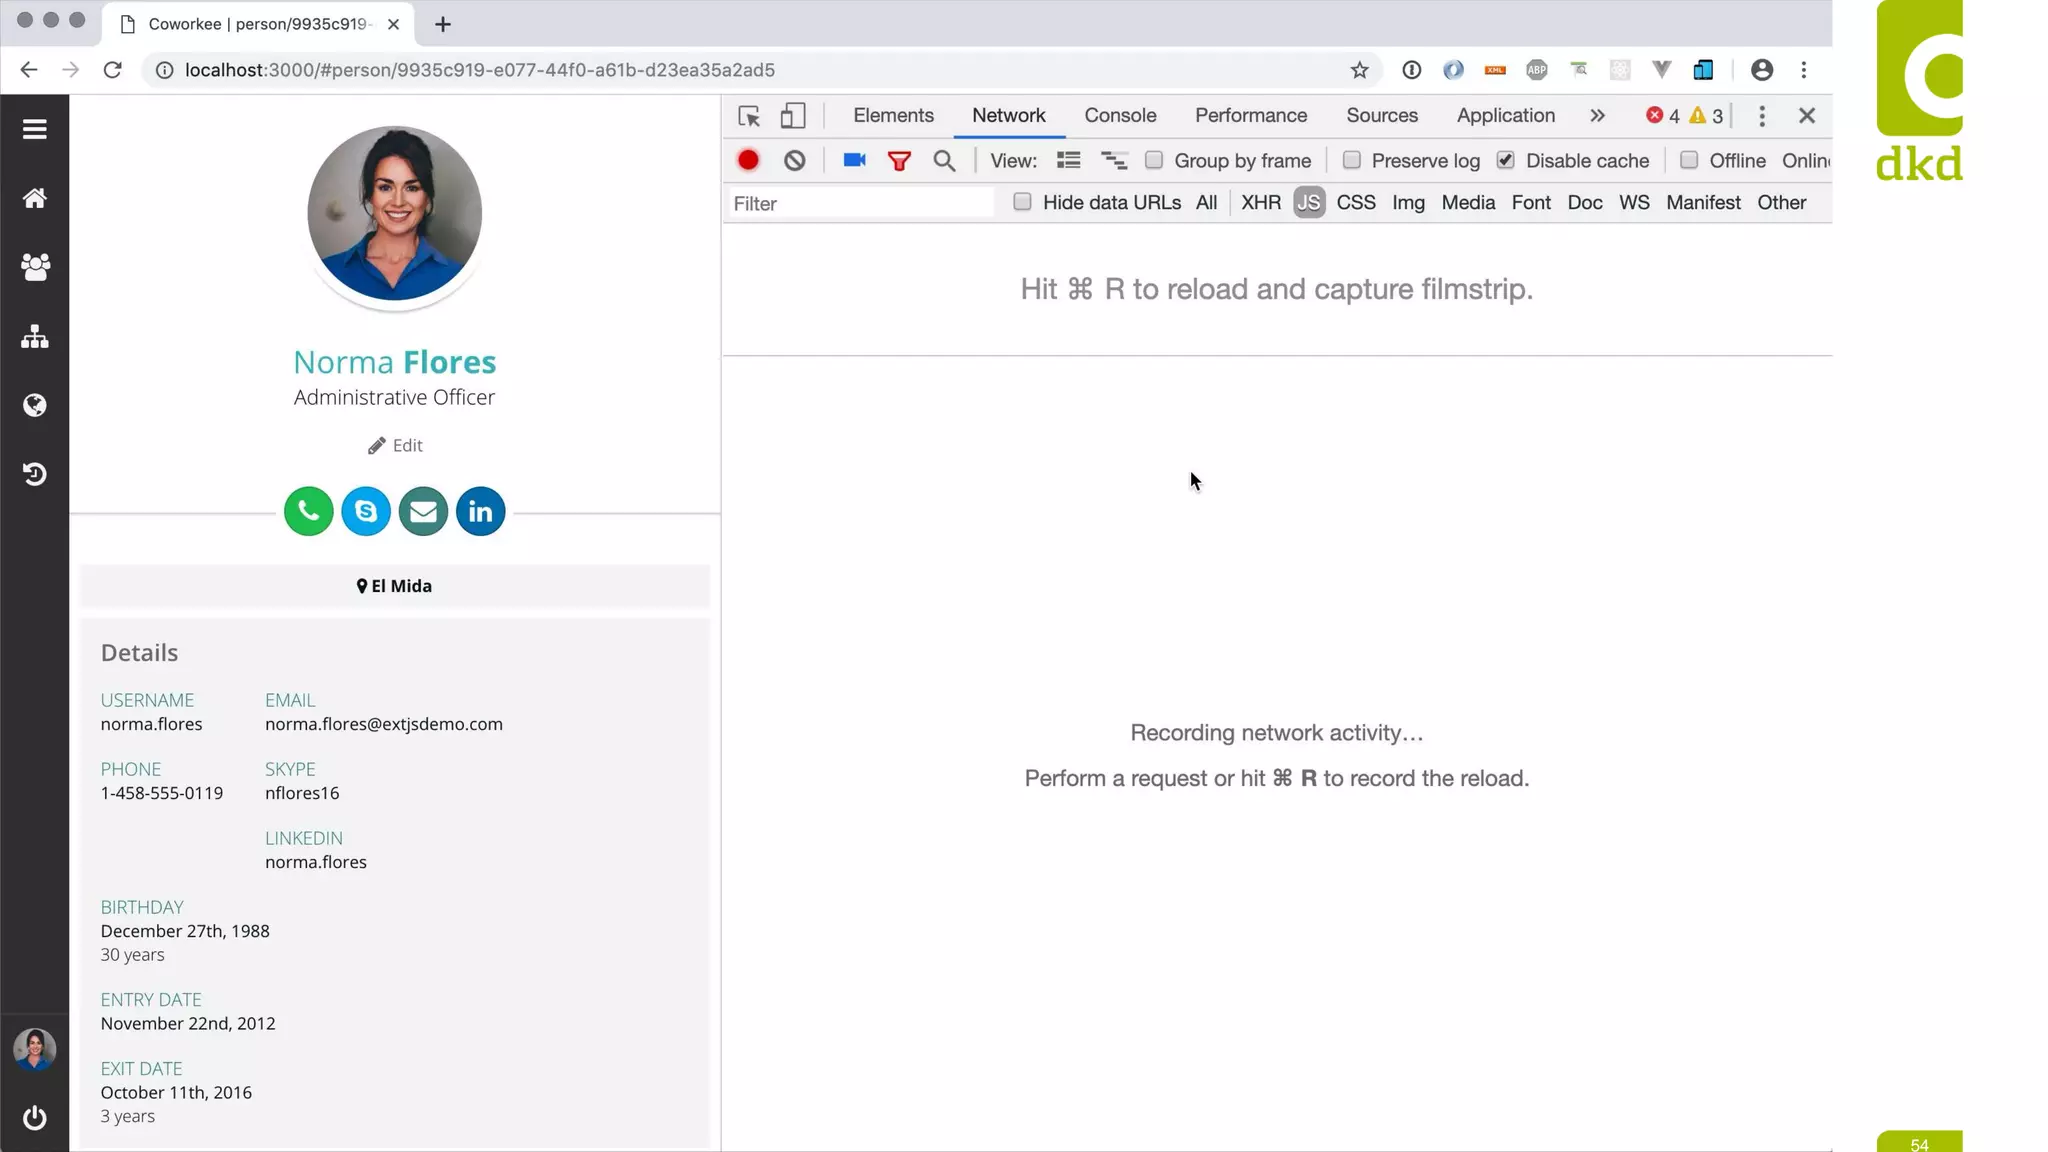Uncheck the Disable cache checkbox

(x=1505, y=161)
